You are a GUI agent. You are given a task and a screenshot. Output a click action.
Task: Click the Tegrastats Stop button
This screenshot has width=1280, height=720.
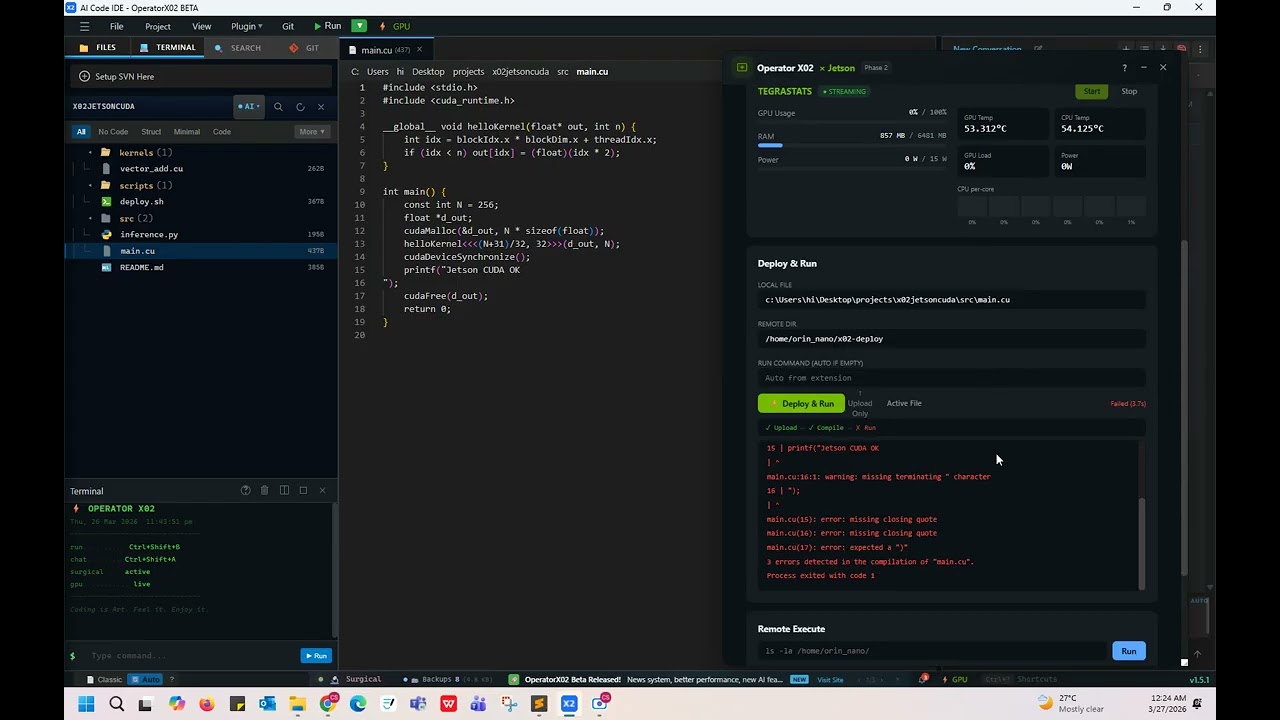click(1129, 91)
